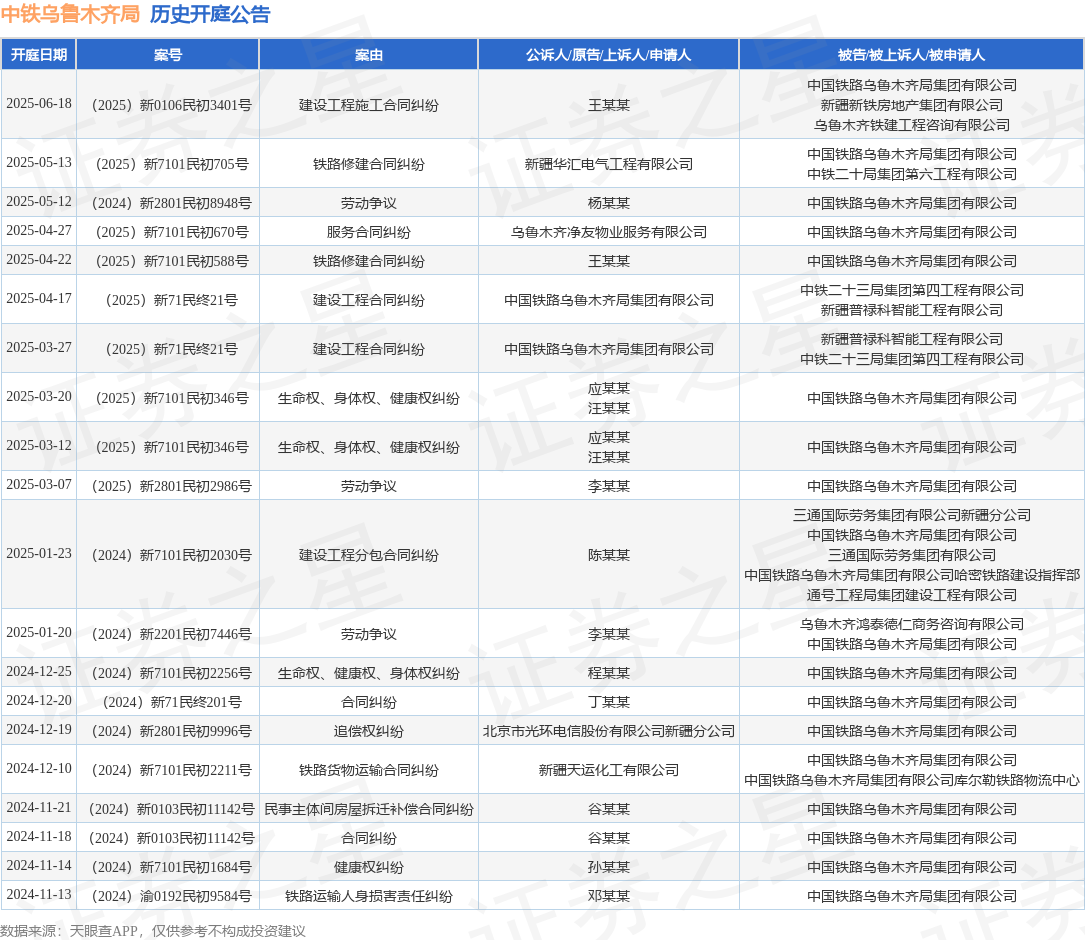
Task: Click the heading 历史开庭公告
Action: point(210,14)
